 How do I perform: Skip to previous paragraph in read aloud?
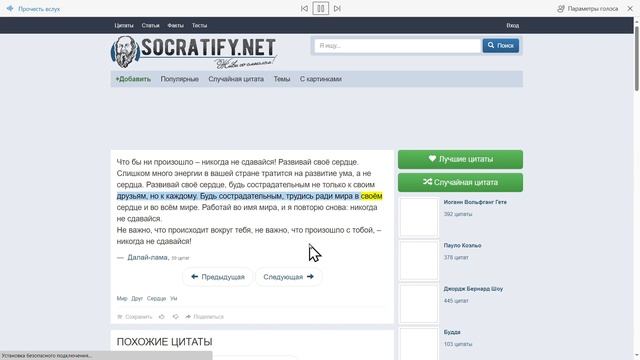click(304, 8)
